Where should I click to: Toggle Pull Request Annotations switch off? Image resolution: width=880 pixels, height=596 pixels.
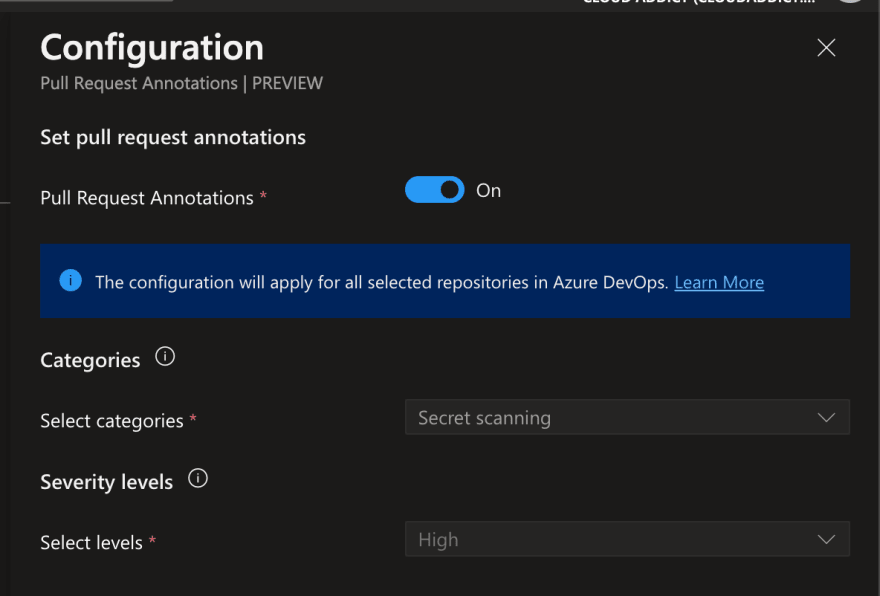click(x=435, y=190)
